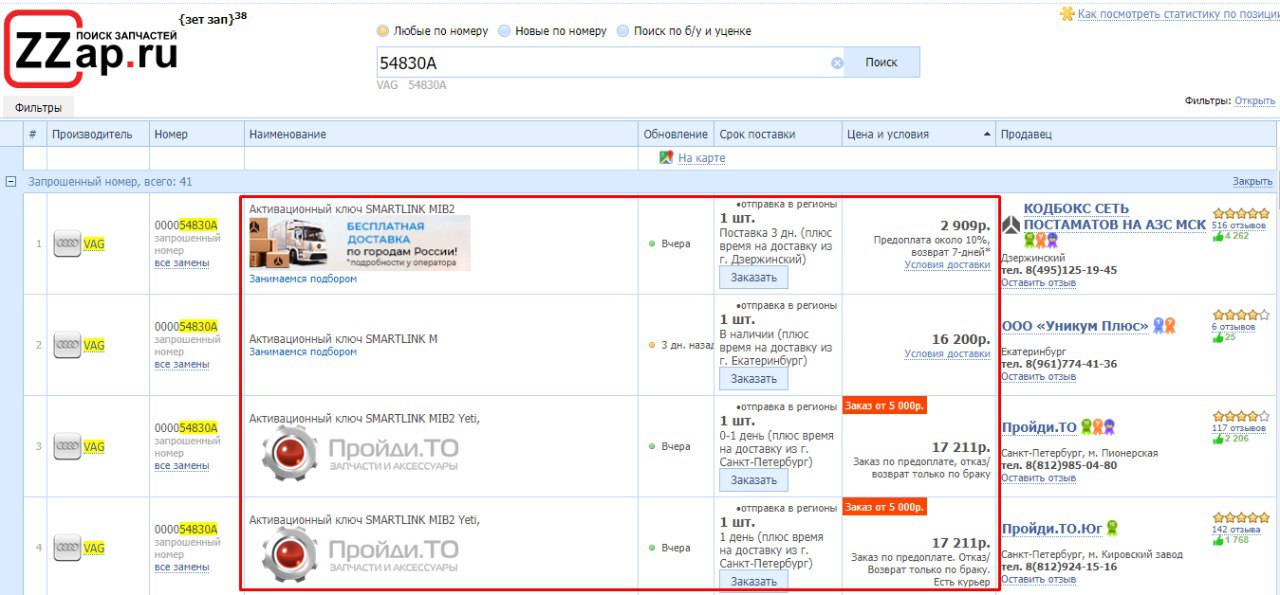Click the 17 211р. price in row 3
This screenshot has width=1280, height=595.
tap(961, 447)
